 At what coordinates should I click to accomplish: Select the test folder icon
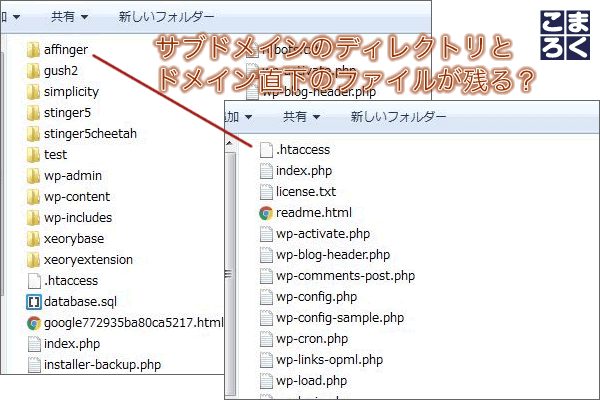click(33, 155)
